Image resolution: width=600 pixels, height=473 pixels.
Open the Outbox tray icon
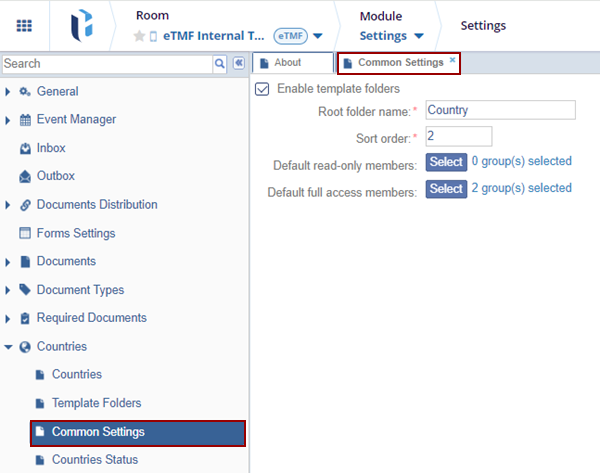pyautogui.click(x=26, y=176)
